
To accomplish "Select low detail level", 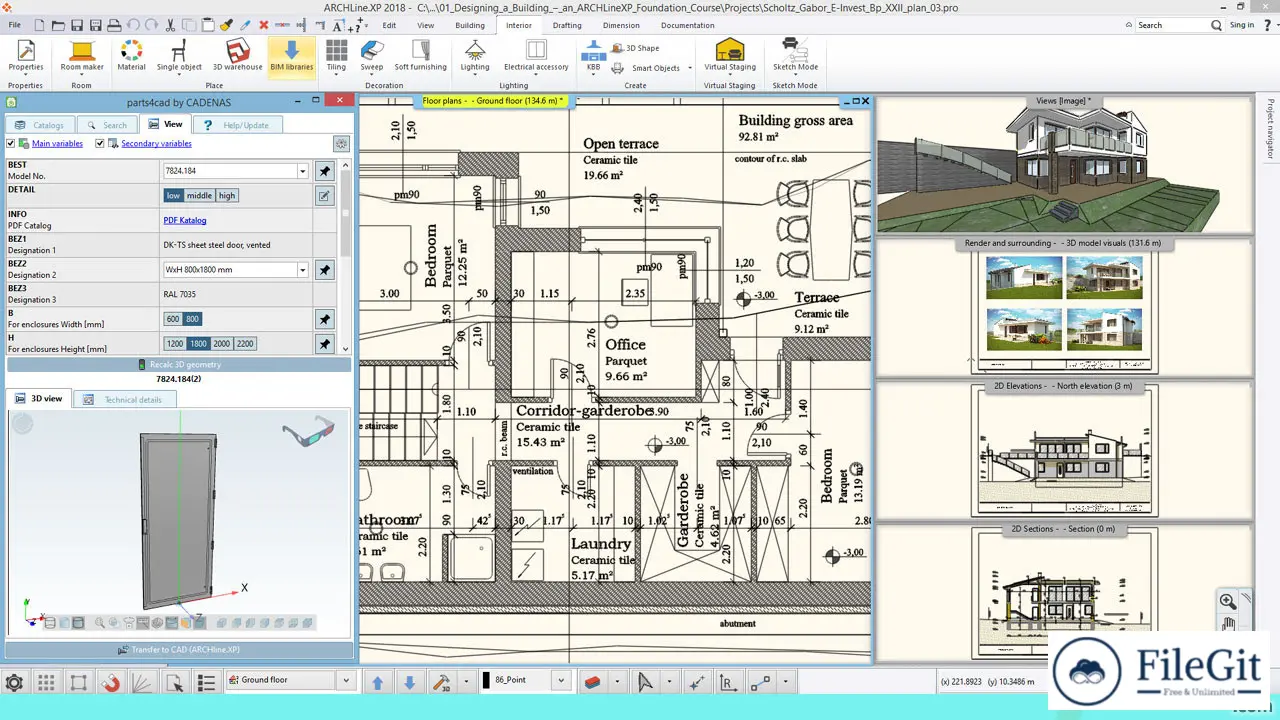I will coord(174,195).
